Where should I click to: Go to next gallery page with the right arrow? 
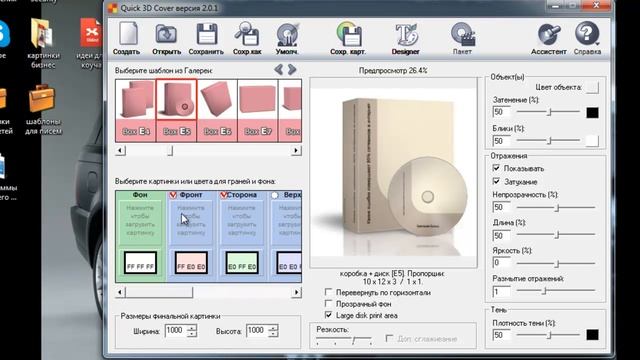292,69
